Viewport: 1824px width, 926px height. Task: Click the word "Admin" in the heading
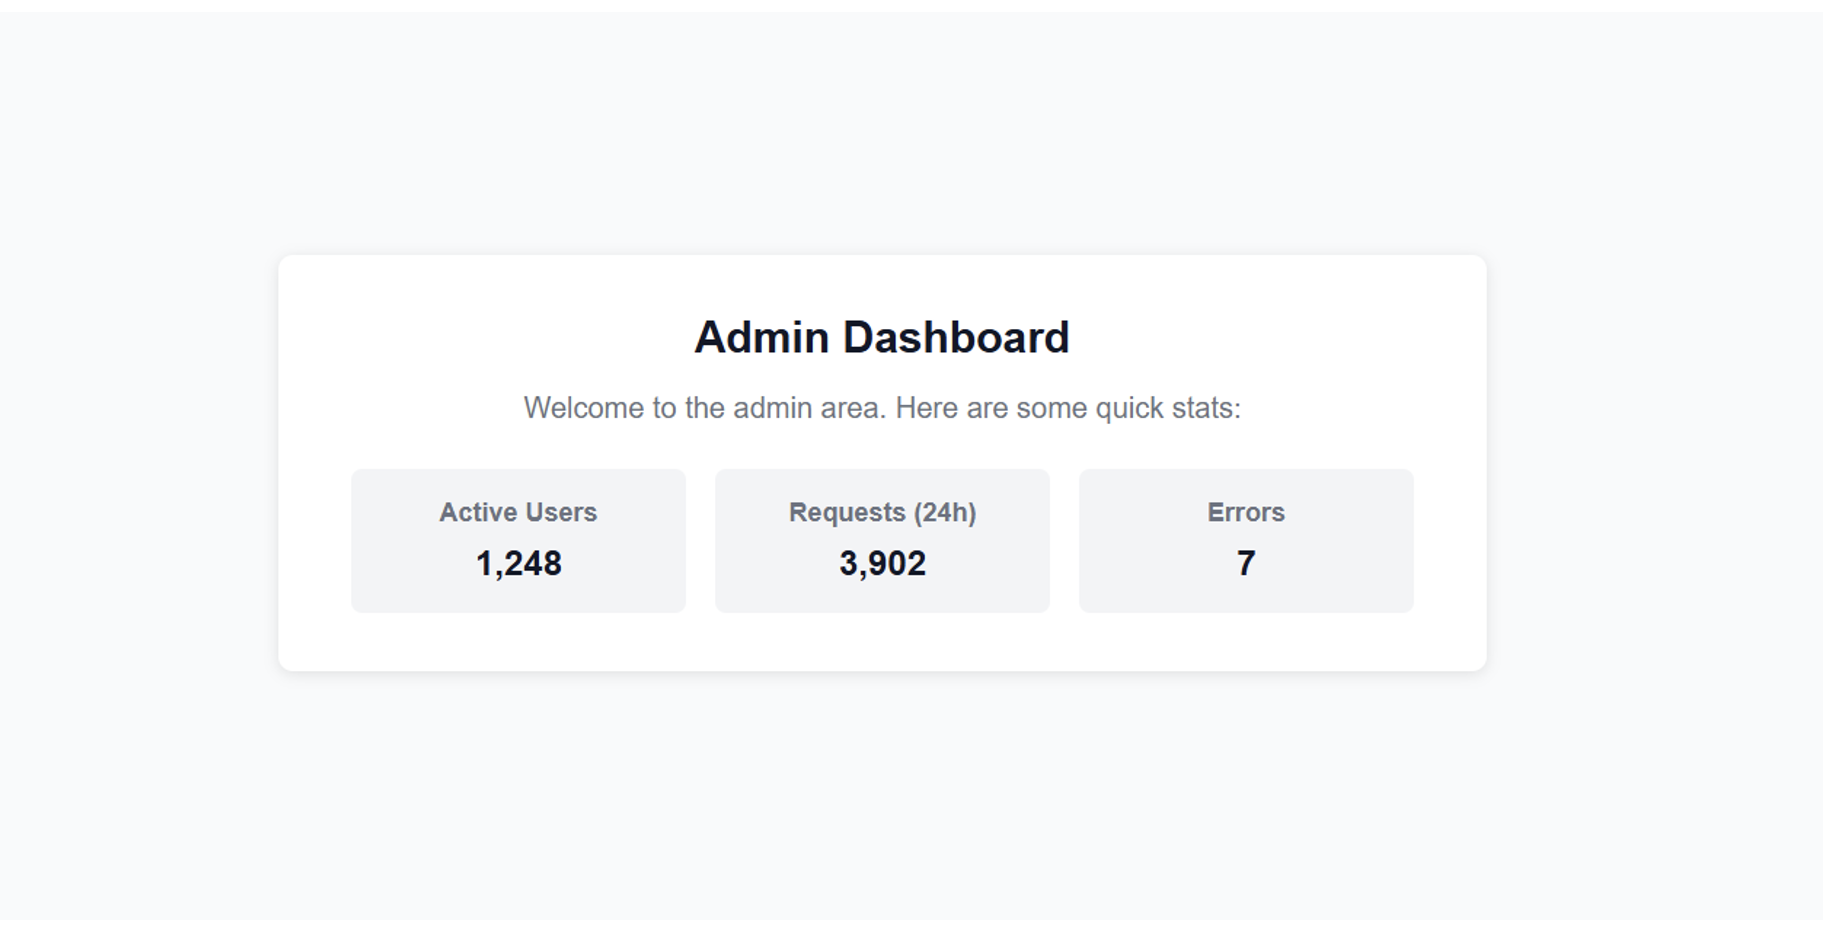[762, 338]
